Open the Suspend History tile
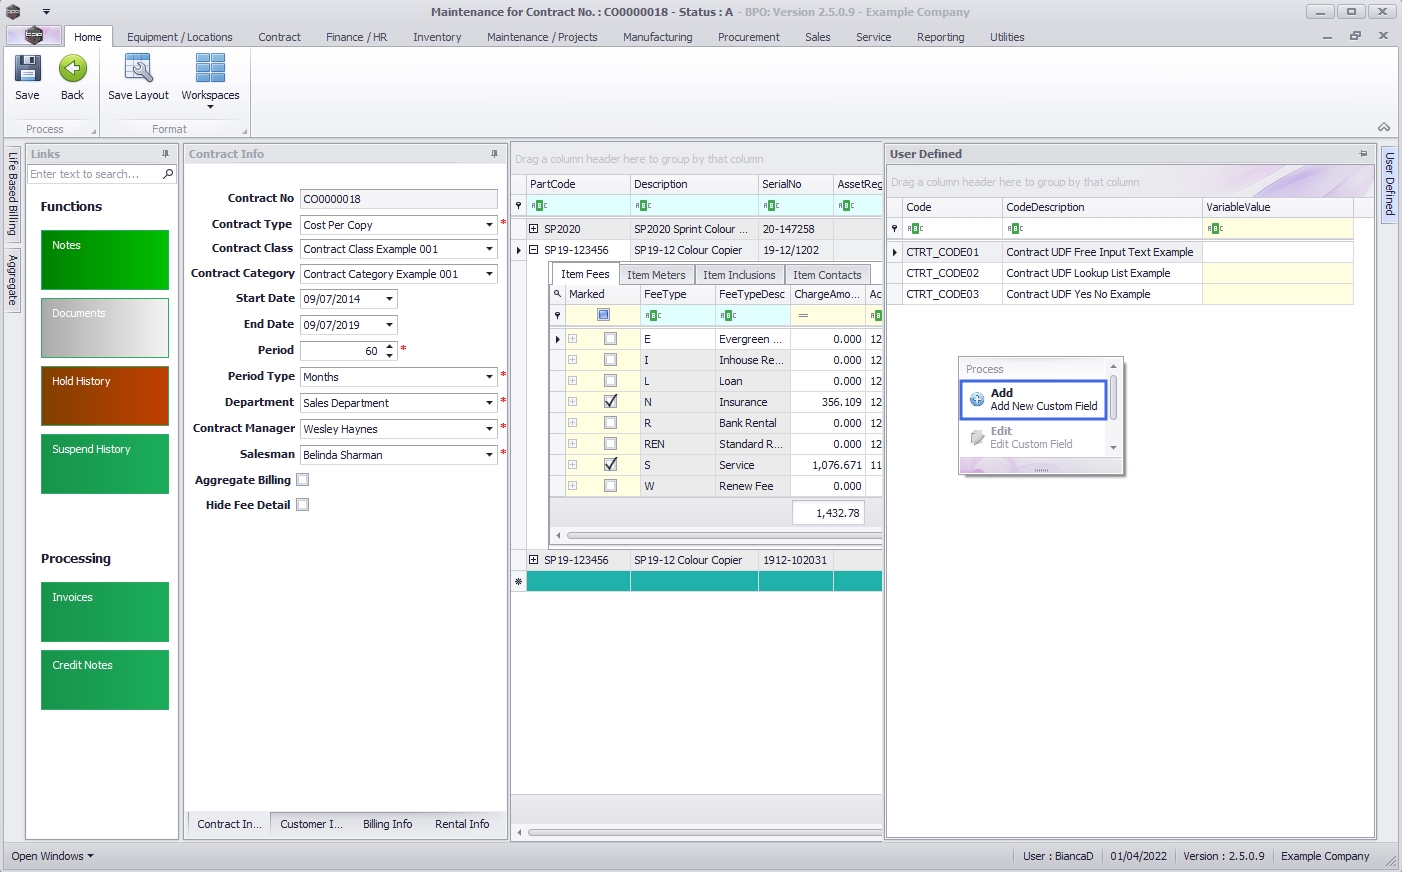This screenshot has height=872, width=1402. (x=105, y=463)
